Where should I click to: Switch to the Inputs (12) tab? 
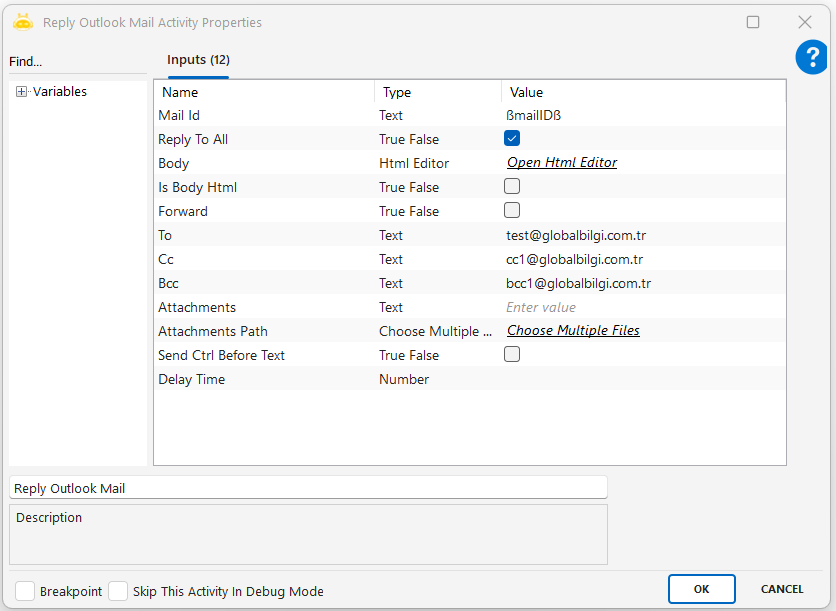(198, 60)
